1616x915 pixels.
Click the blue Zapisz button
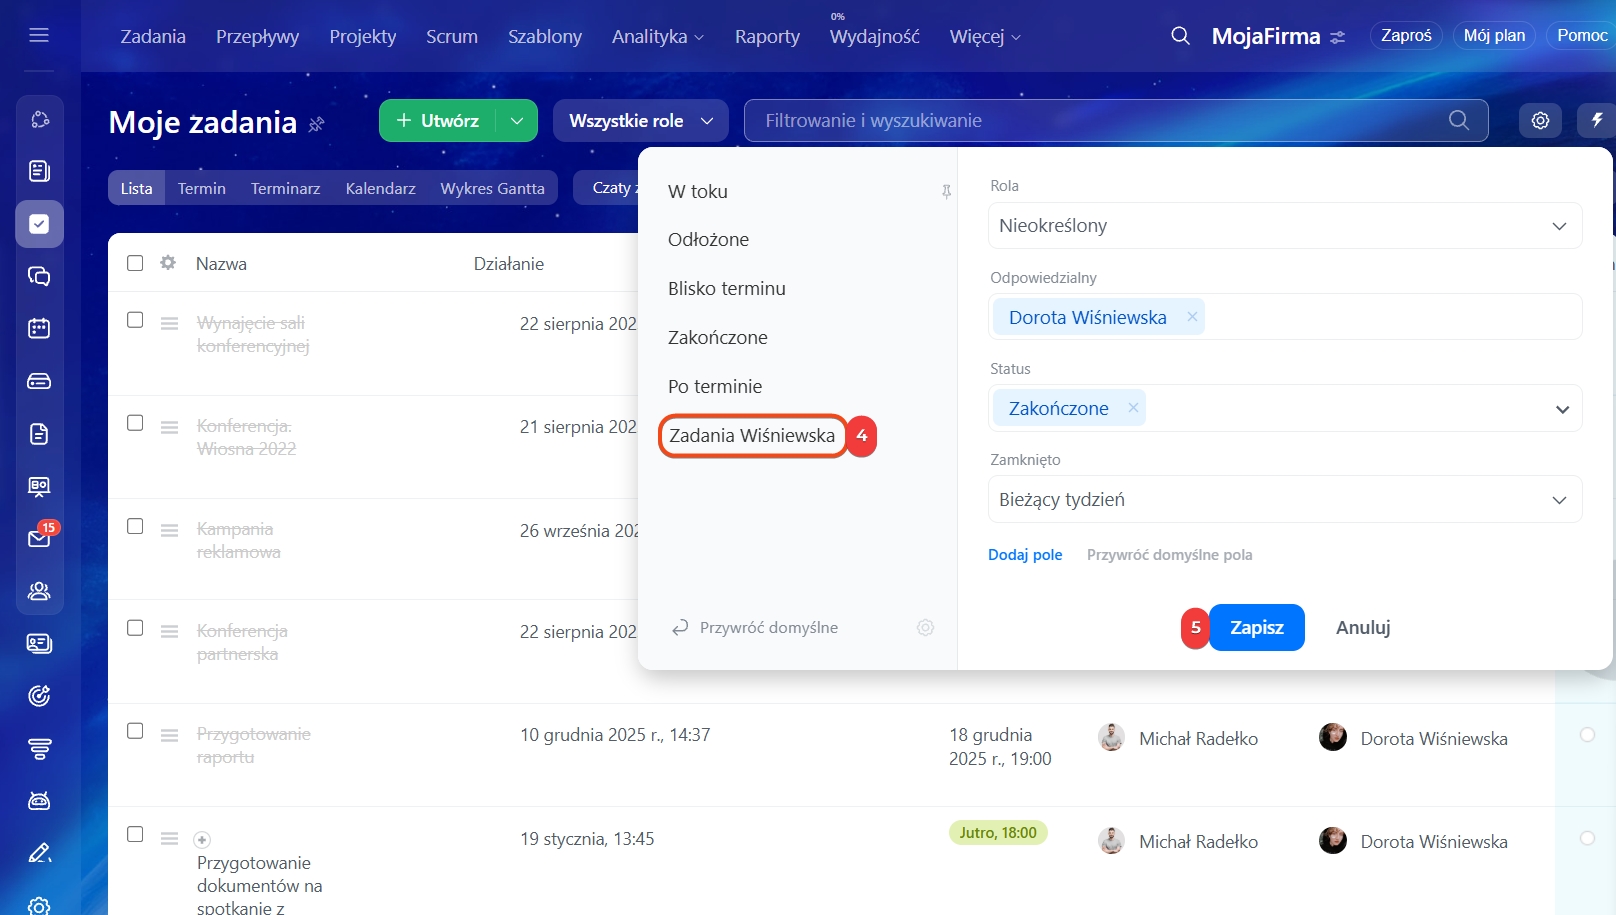(1256, 628)
